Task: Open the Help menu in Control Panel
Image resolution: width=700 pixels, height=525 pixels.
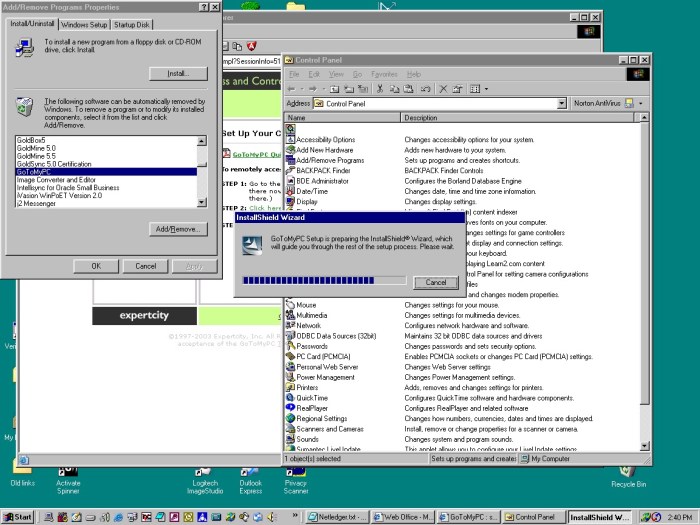Action: [x=414, y=74]
